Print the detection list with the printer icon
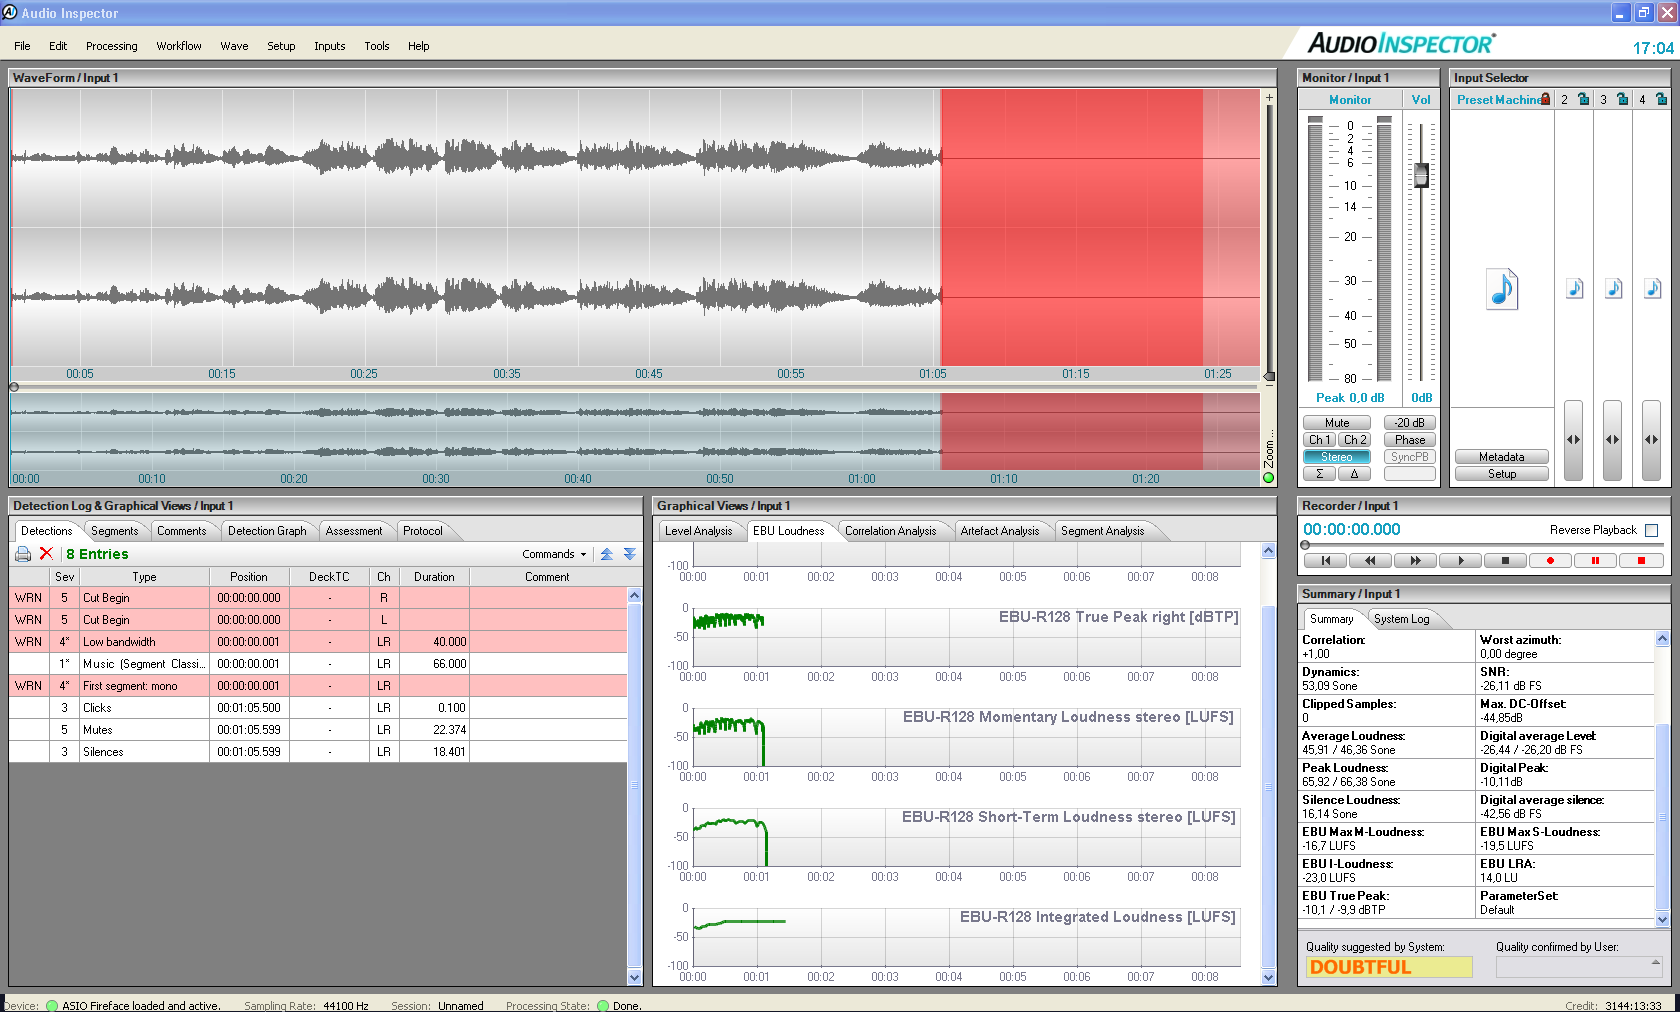This screenshot has height=1012, width=1680. [x=23, y=554]
